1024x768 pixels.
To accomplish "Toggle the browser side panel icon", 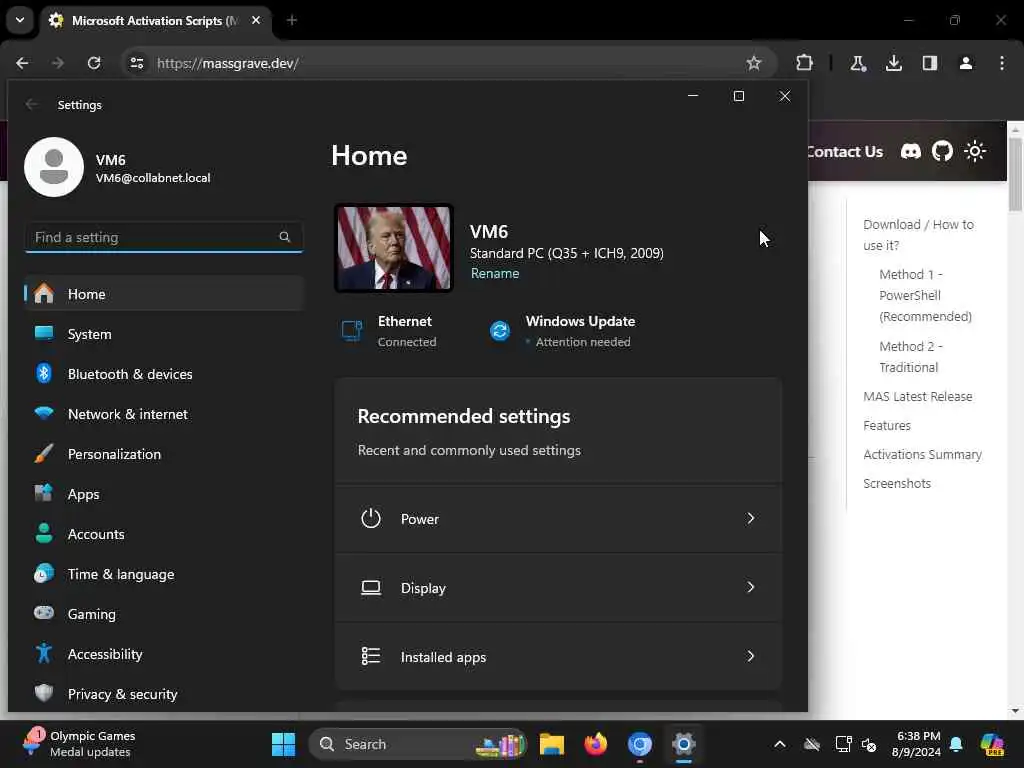I will point(930,63).
